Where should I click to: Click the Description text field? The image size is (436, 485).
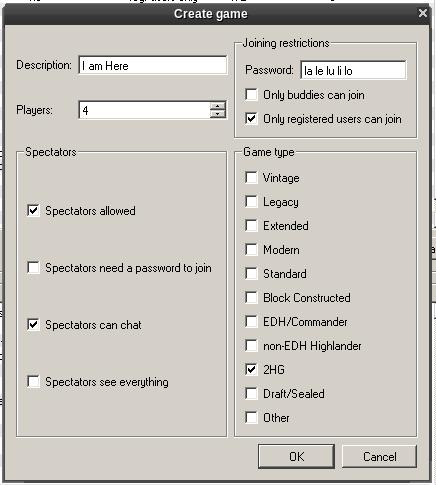(x=153, y=65)
